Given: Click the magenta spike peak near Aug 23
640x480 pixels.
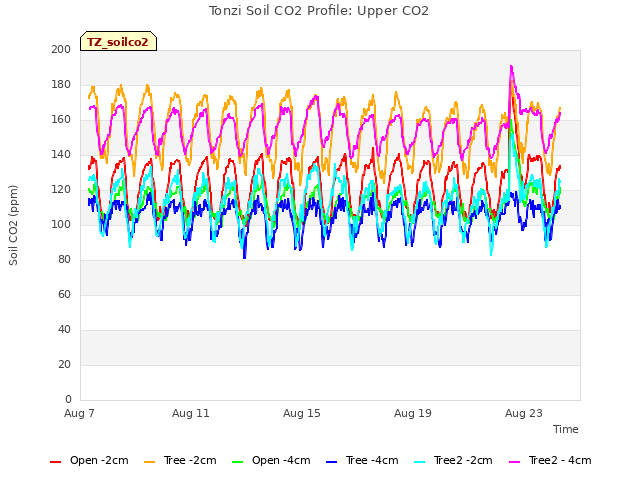Looking at the screenshot, I should pos(511,66).
